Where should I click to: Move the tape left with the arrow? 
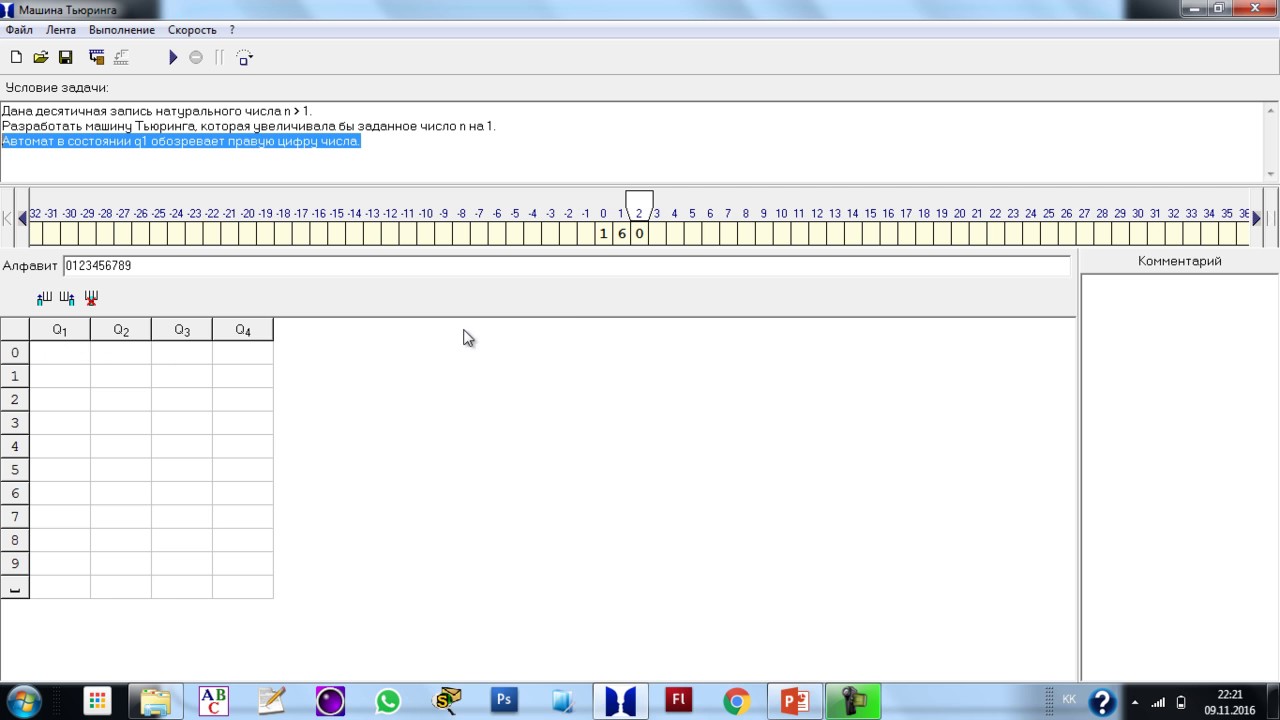tap(22, 218)
